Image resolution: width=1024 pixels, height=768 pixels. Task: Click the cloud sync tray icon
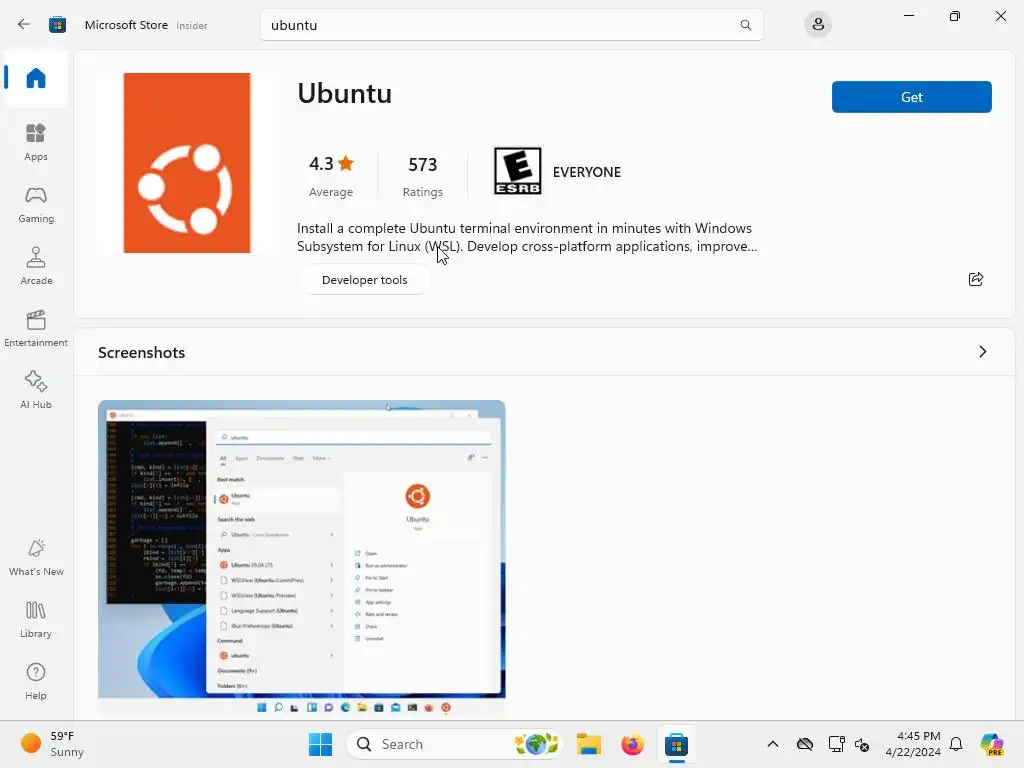point(805,744)
